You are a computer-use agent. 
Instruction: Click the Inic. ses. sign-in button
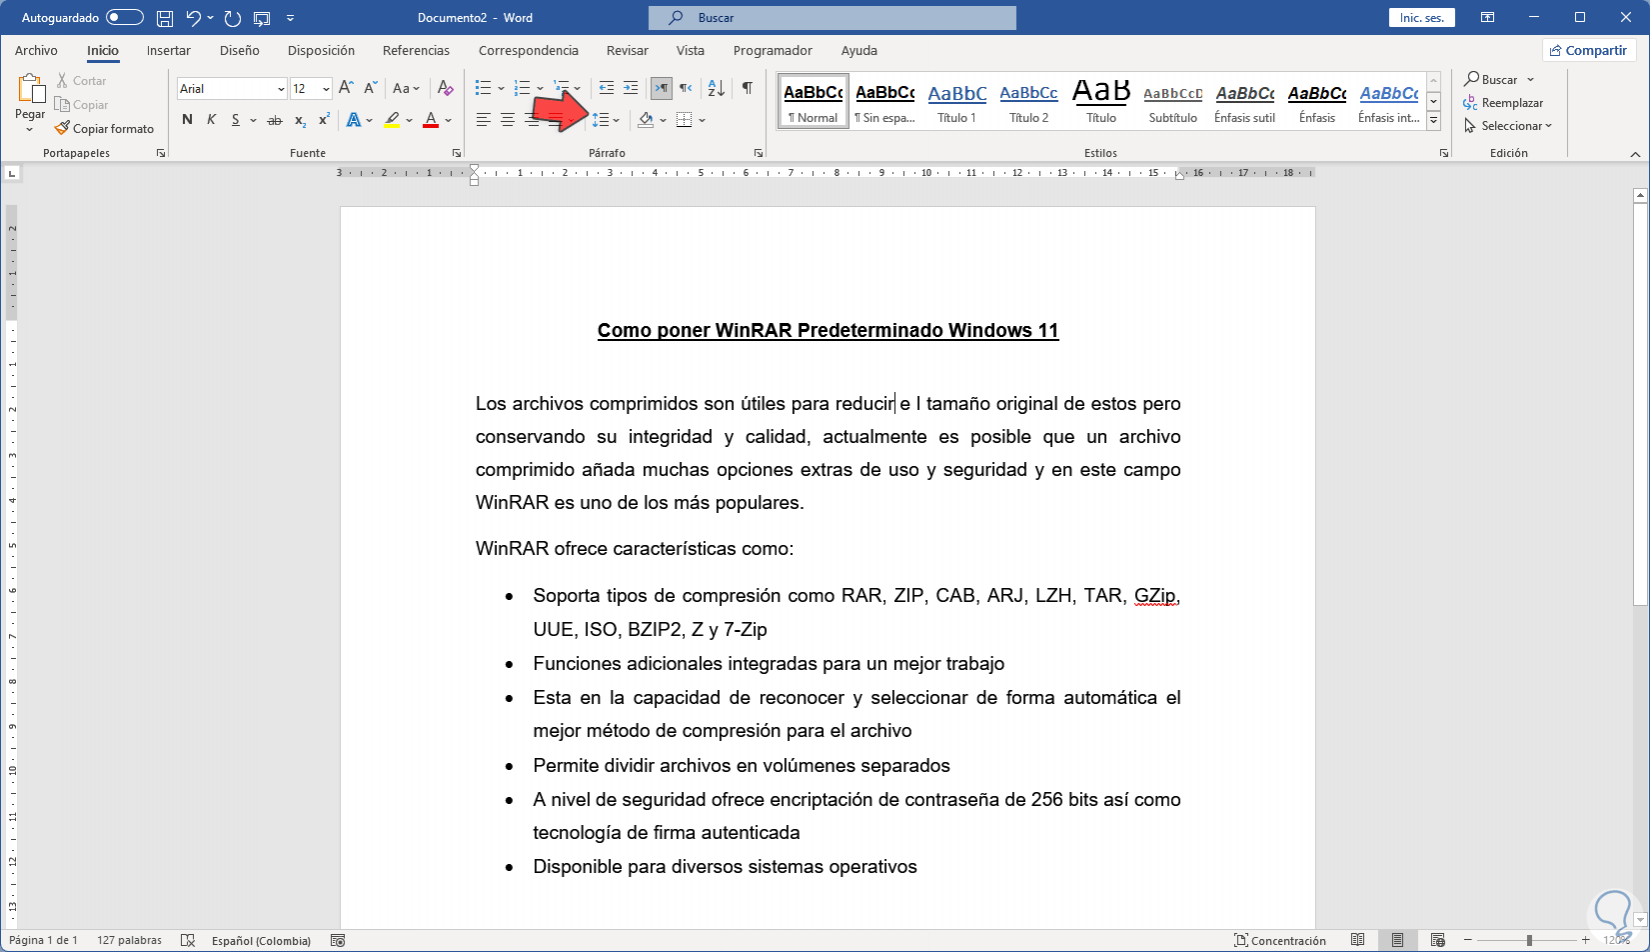[1422, 18]
